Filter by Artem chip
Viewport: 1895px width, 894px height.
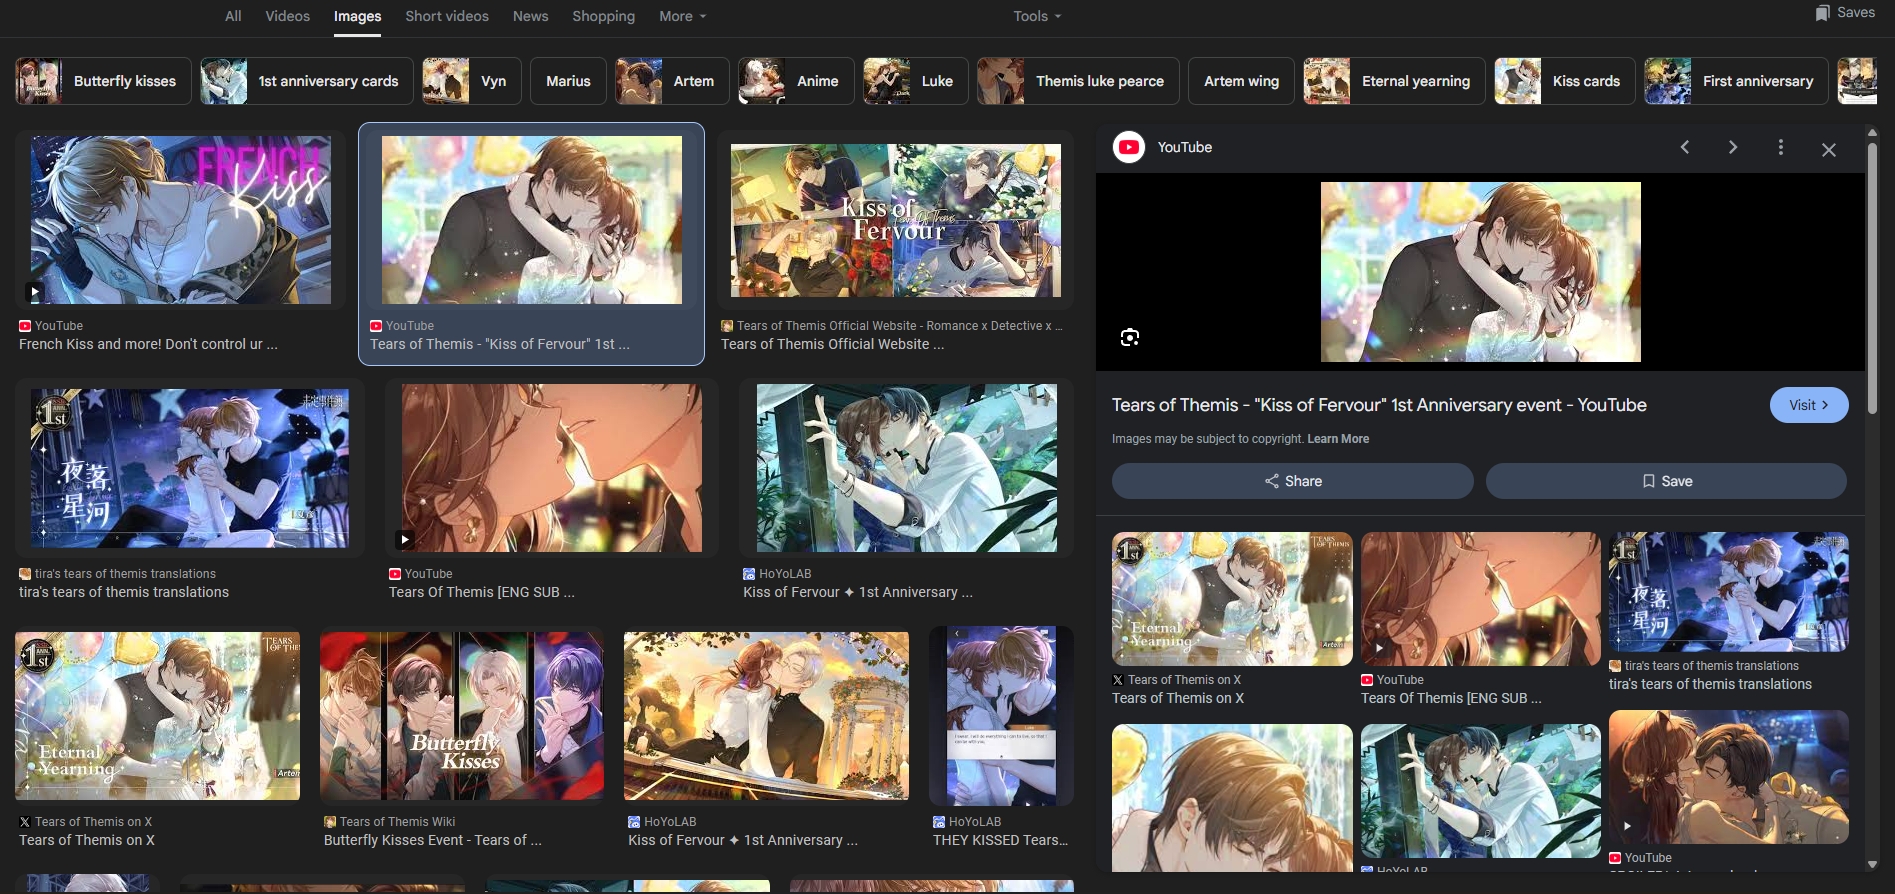(x=672, y=81)
